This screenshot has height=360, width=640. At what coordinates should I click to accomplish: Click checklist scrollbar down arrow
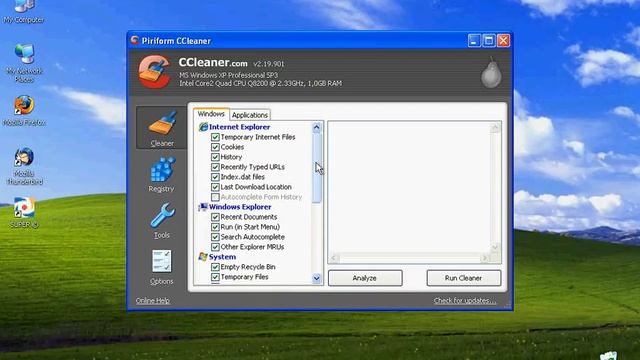pyautogui.click(x=317, y=278)
